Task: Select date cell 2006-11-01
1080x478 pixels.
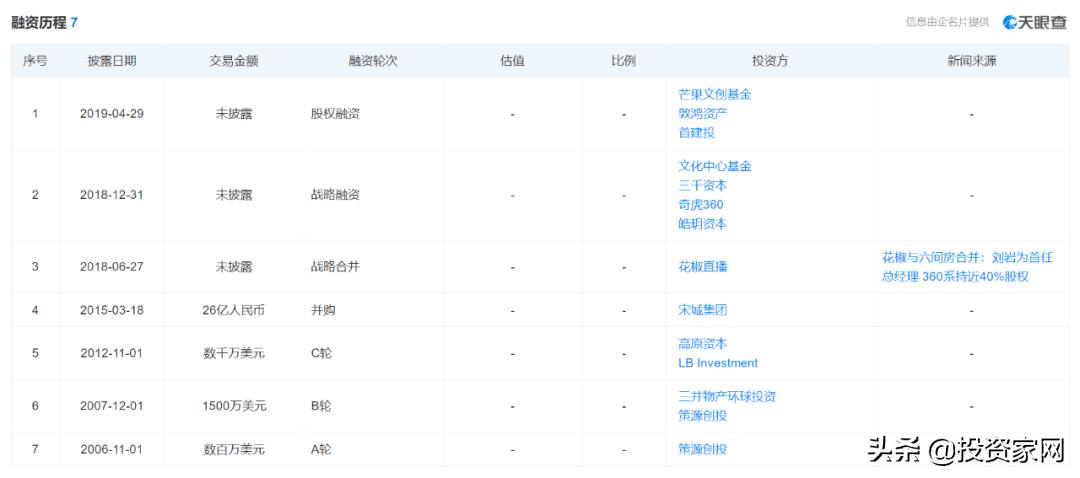Action: pos(112,449)
